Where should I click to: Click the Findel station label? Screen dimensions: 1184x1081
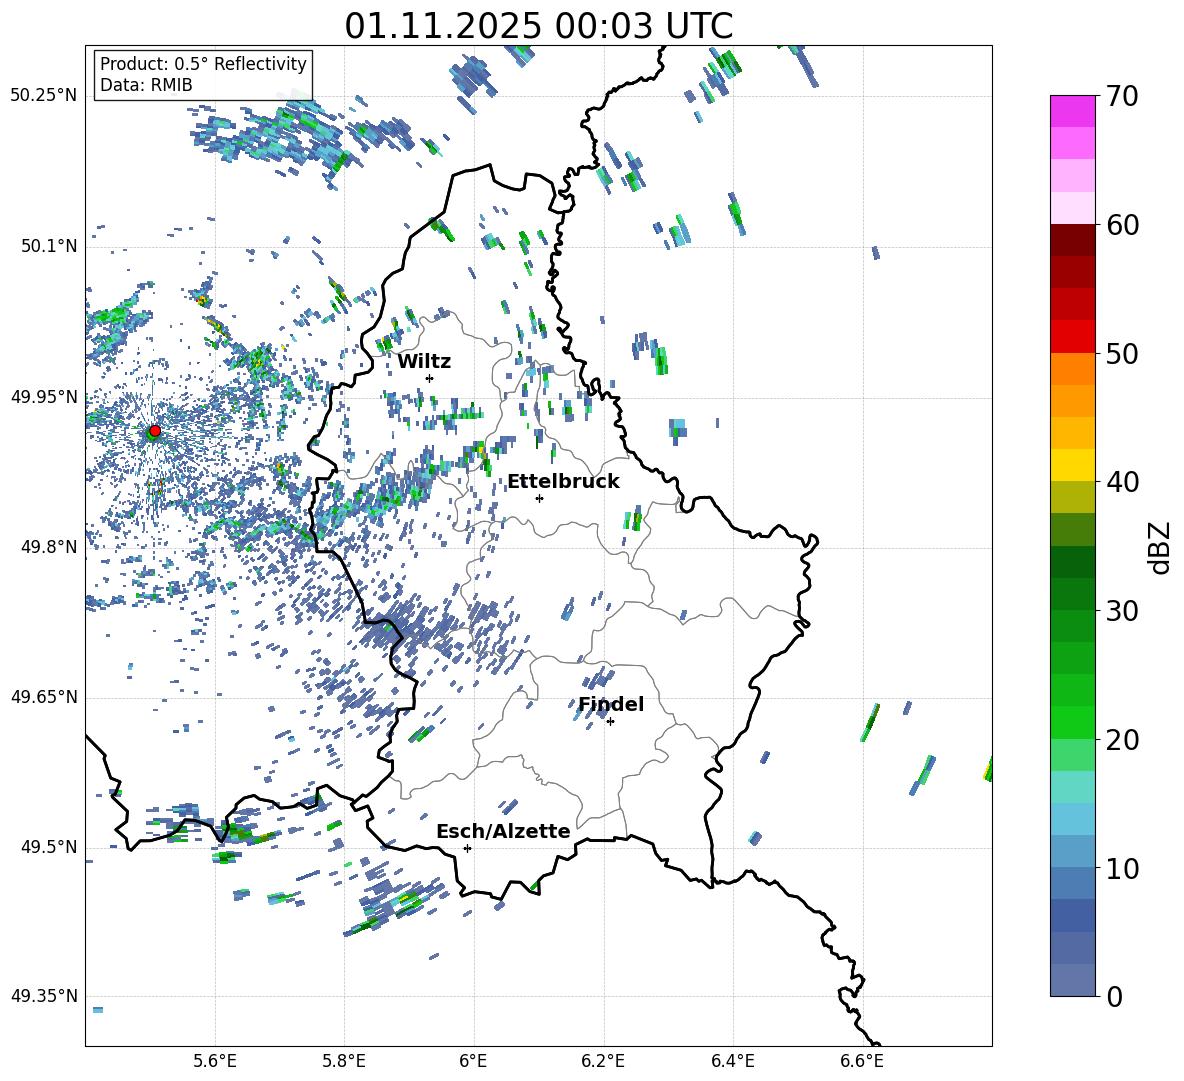(611, 704)
